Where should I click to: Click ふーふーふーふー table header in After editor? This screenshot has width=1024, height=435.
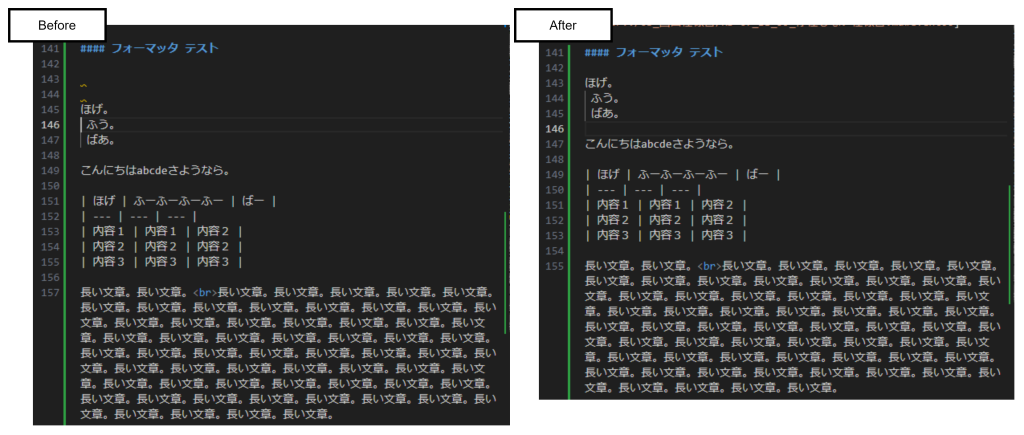pos(683,174)
